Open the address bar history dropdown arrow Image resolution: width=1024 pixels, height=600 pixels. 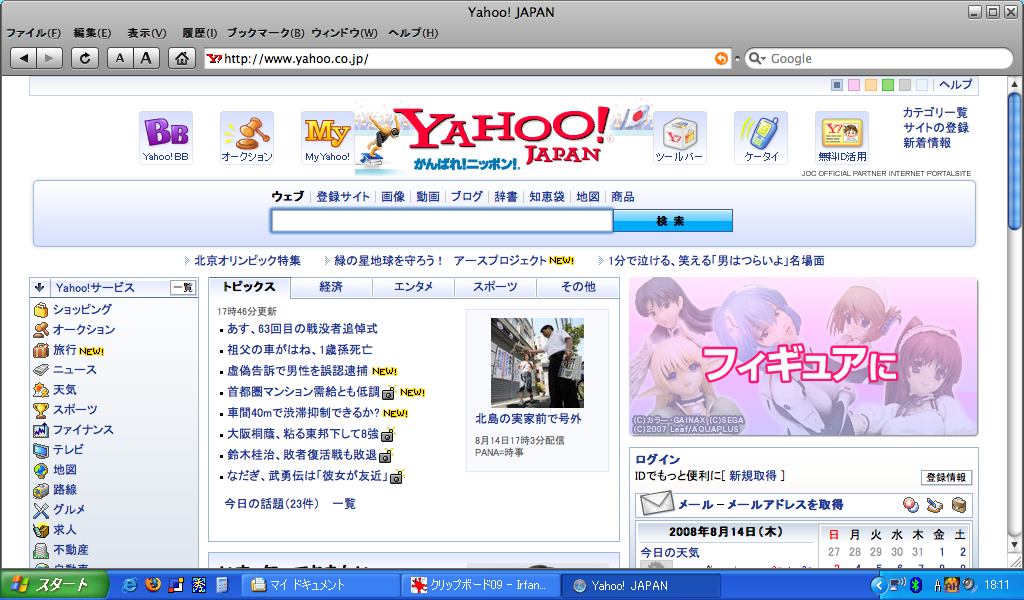737,59
